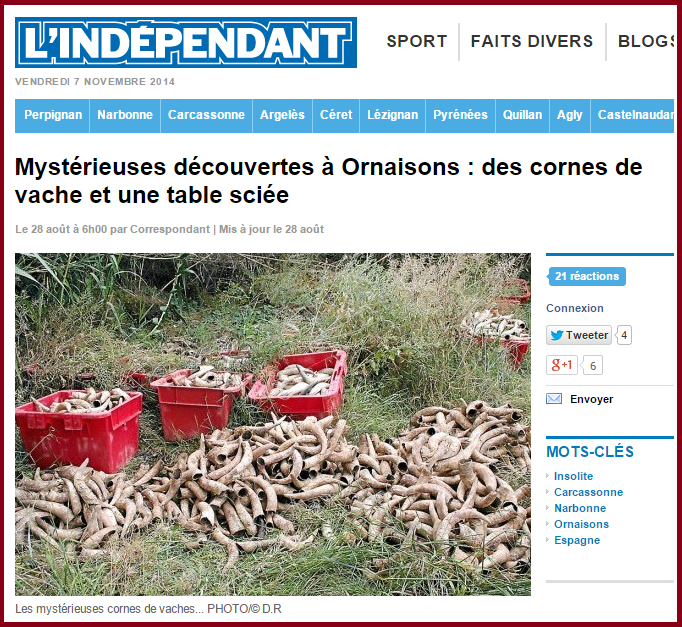Click the Twitter bird Tweeter button

point(579,335)
